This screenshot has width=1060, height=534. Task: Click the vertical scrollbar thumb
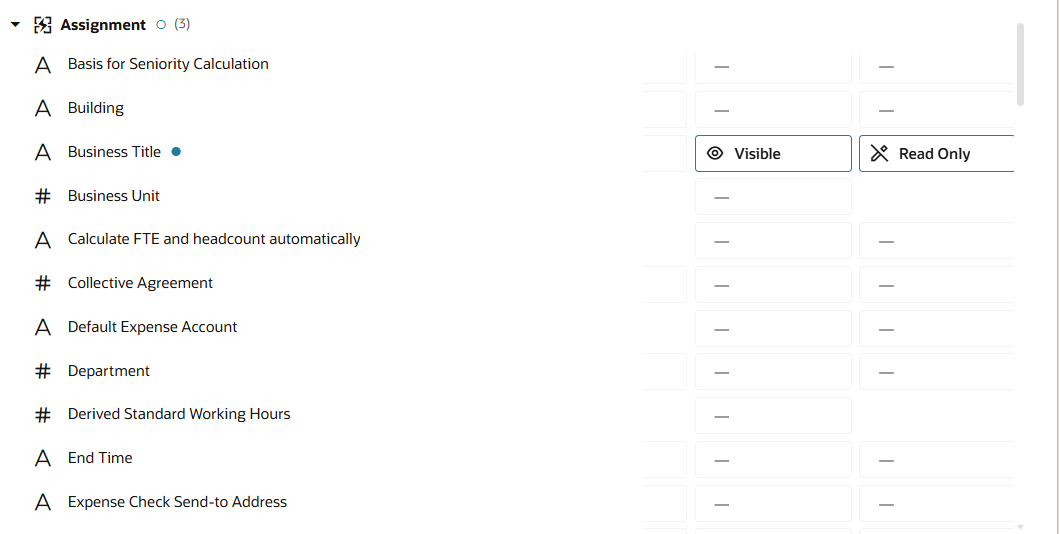(1020, 63)
